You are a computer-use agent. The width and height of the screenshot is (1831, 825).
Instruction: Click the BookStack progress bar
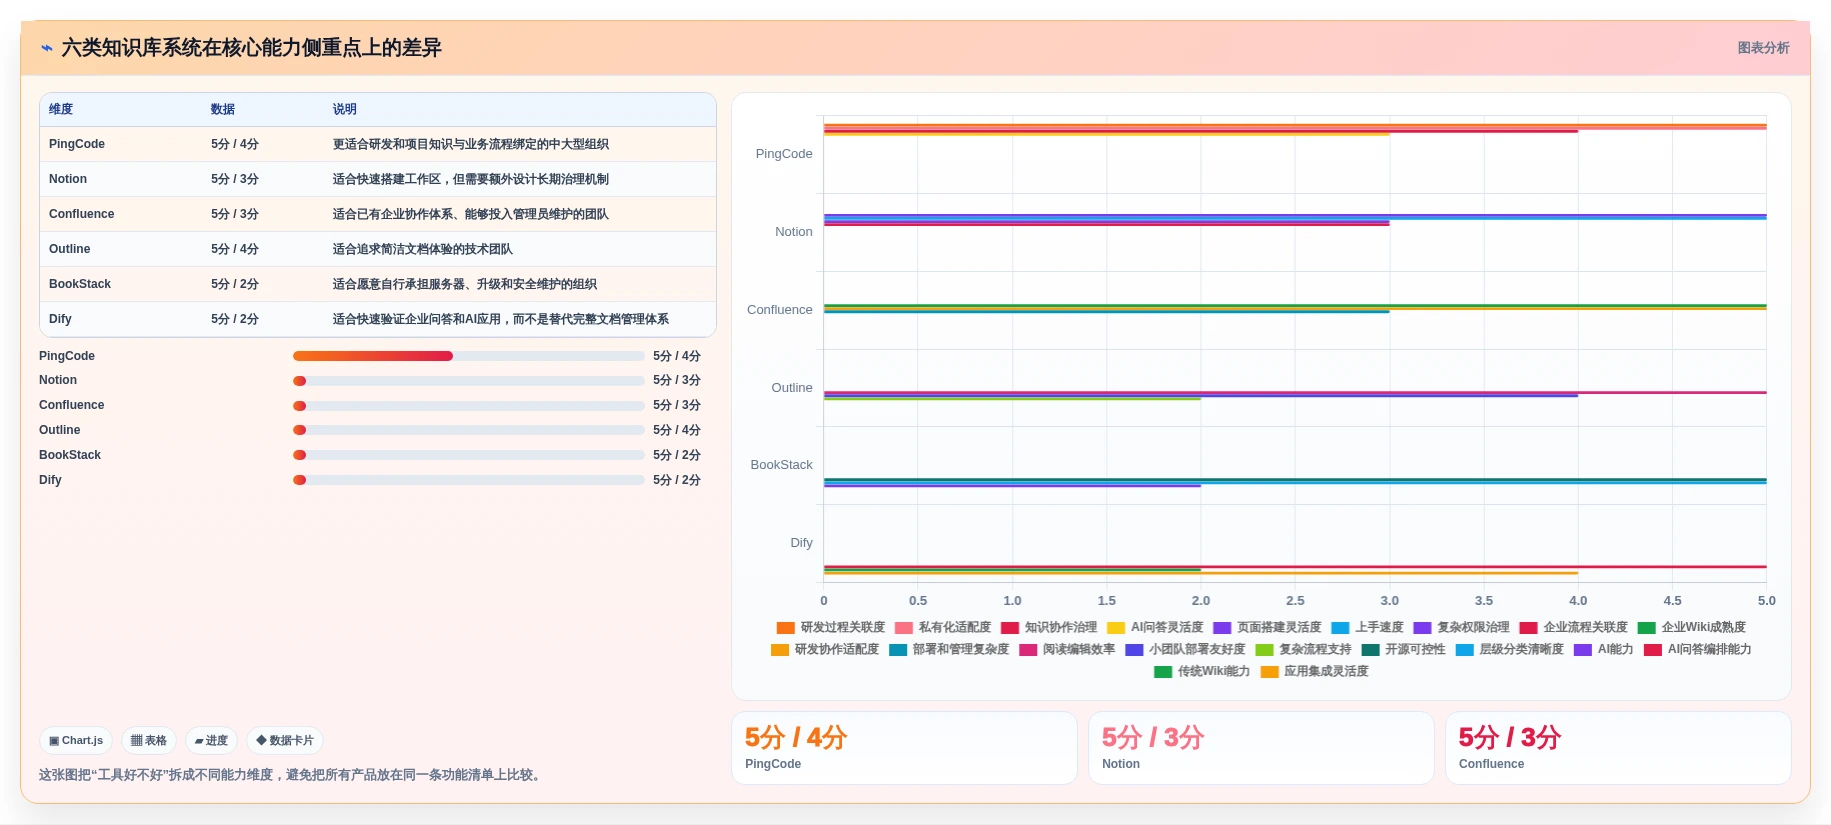tap(469, 455)
